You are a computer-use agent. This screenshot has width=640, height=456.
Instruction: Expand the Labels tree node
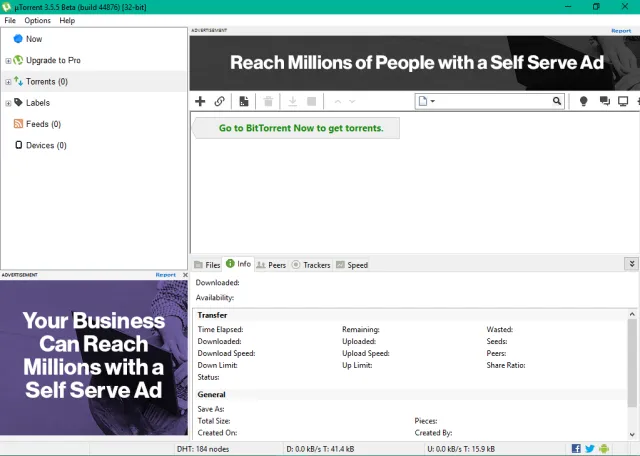tap(8, 103)
